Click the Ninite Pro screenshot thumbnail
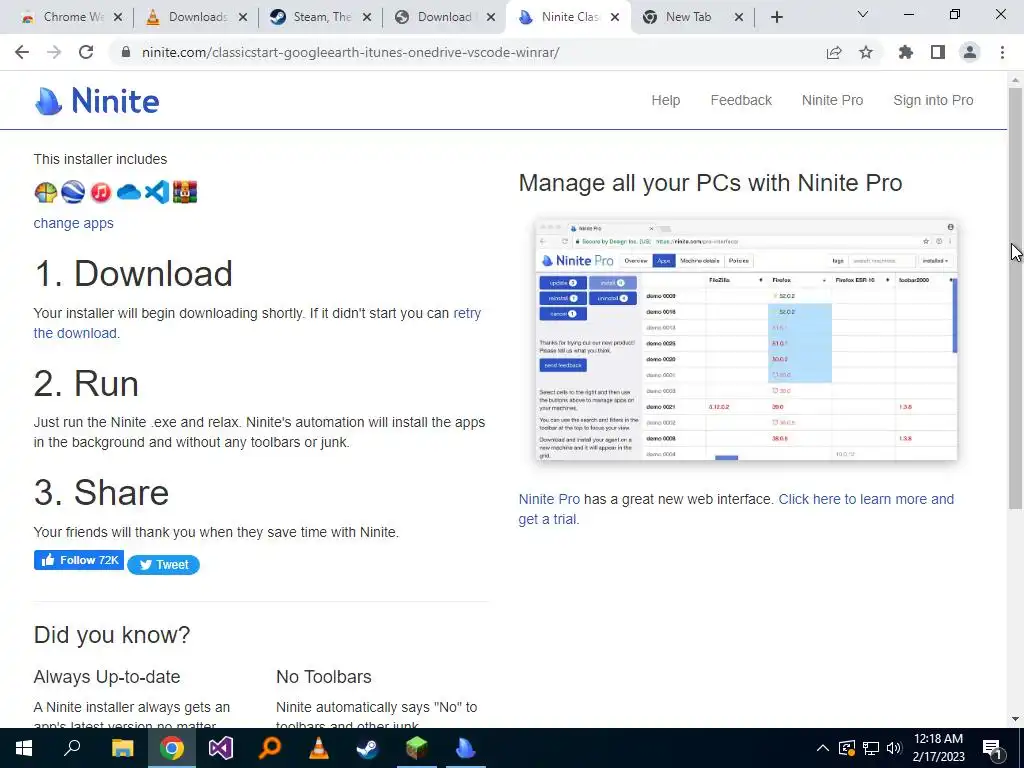 point(746,340)
